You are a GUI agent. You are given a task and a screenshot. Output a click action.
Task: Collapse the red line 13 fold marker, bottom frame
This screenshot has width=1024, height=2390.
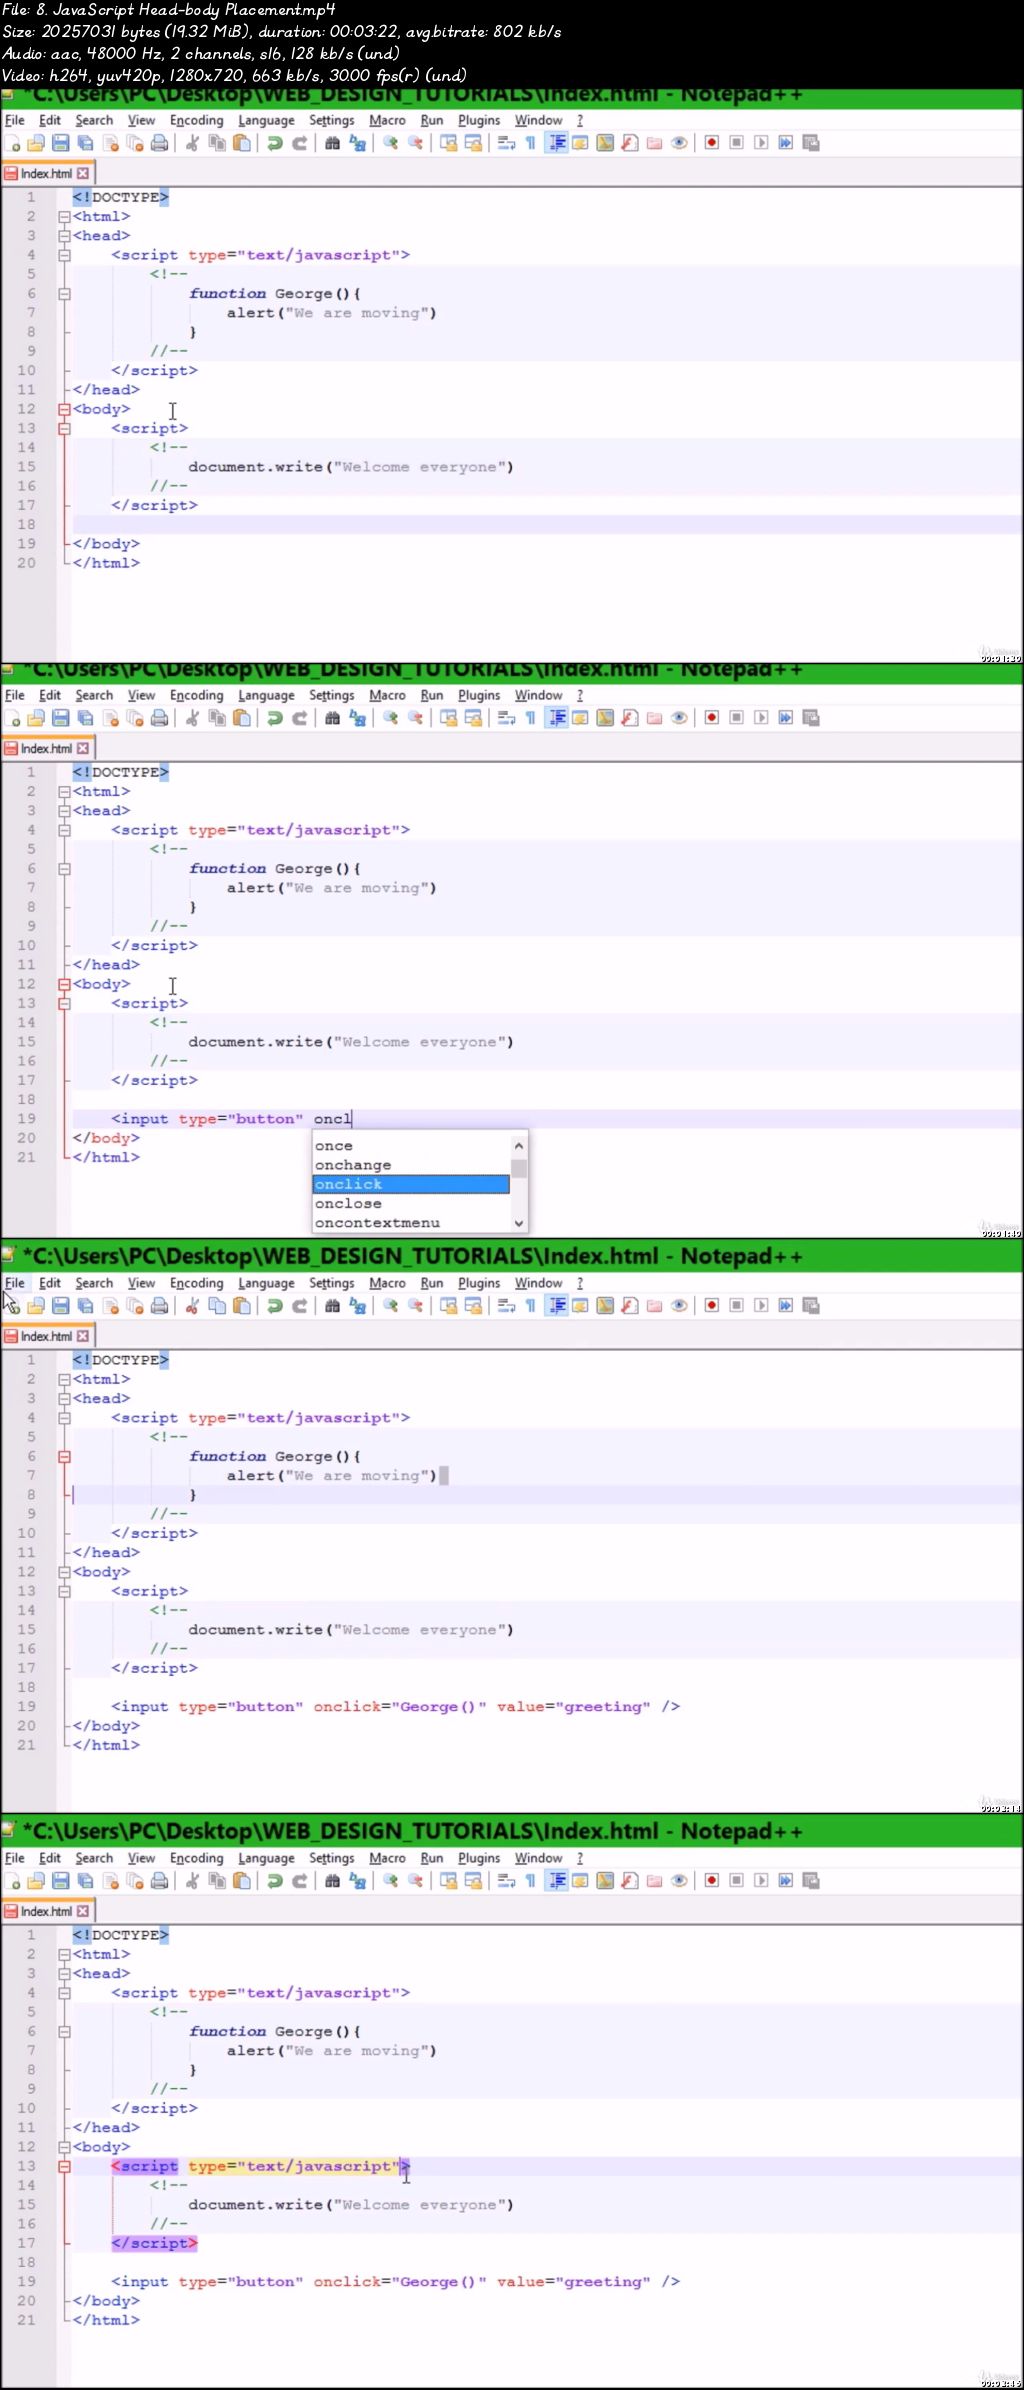click(x=64, y=2166)
